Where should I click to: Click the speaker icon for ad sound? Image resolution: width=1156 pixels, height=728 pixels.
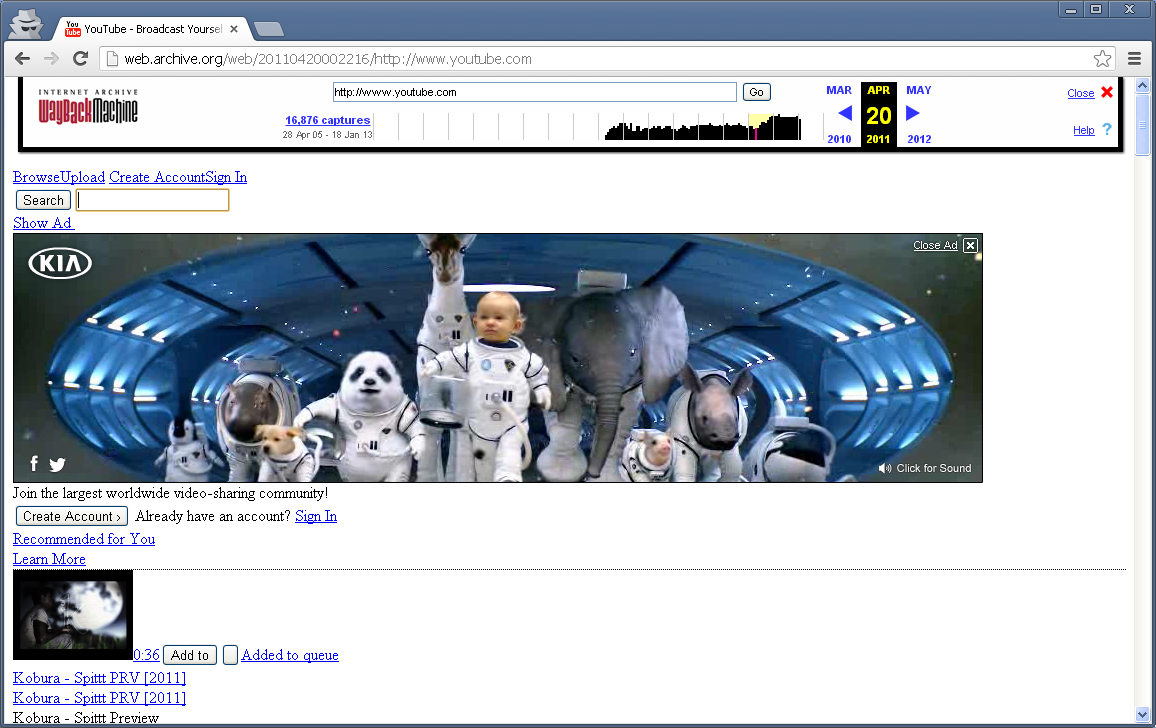(885, 468)
